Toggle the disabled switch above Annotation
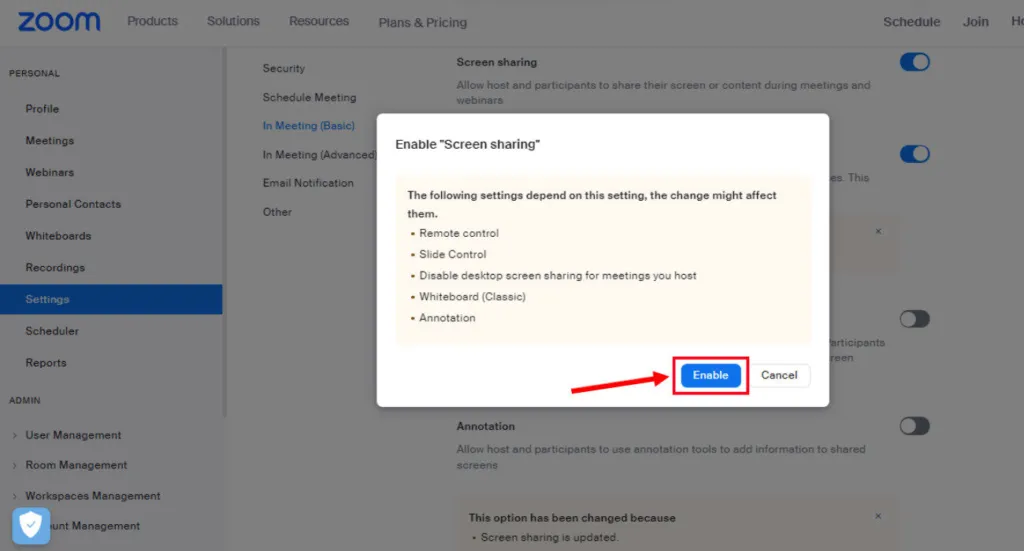 pos(914,319)
